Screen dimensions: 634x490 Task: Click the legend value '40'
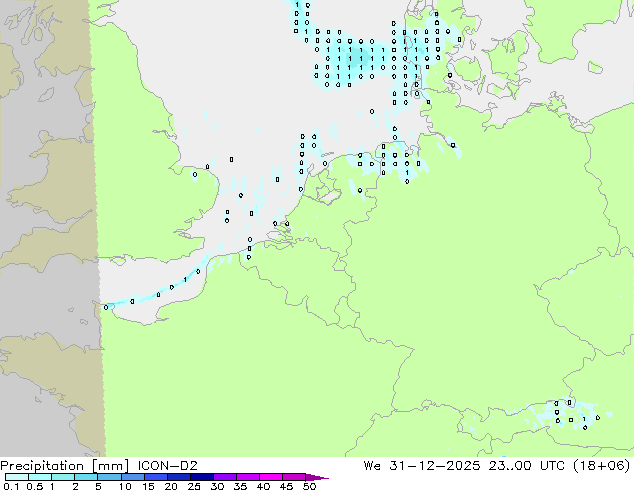click(x=263, y=486)
